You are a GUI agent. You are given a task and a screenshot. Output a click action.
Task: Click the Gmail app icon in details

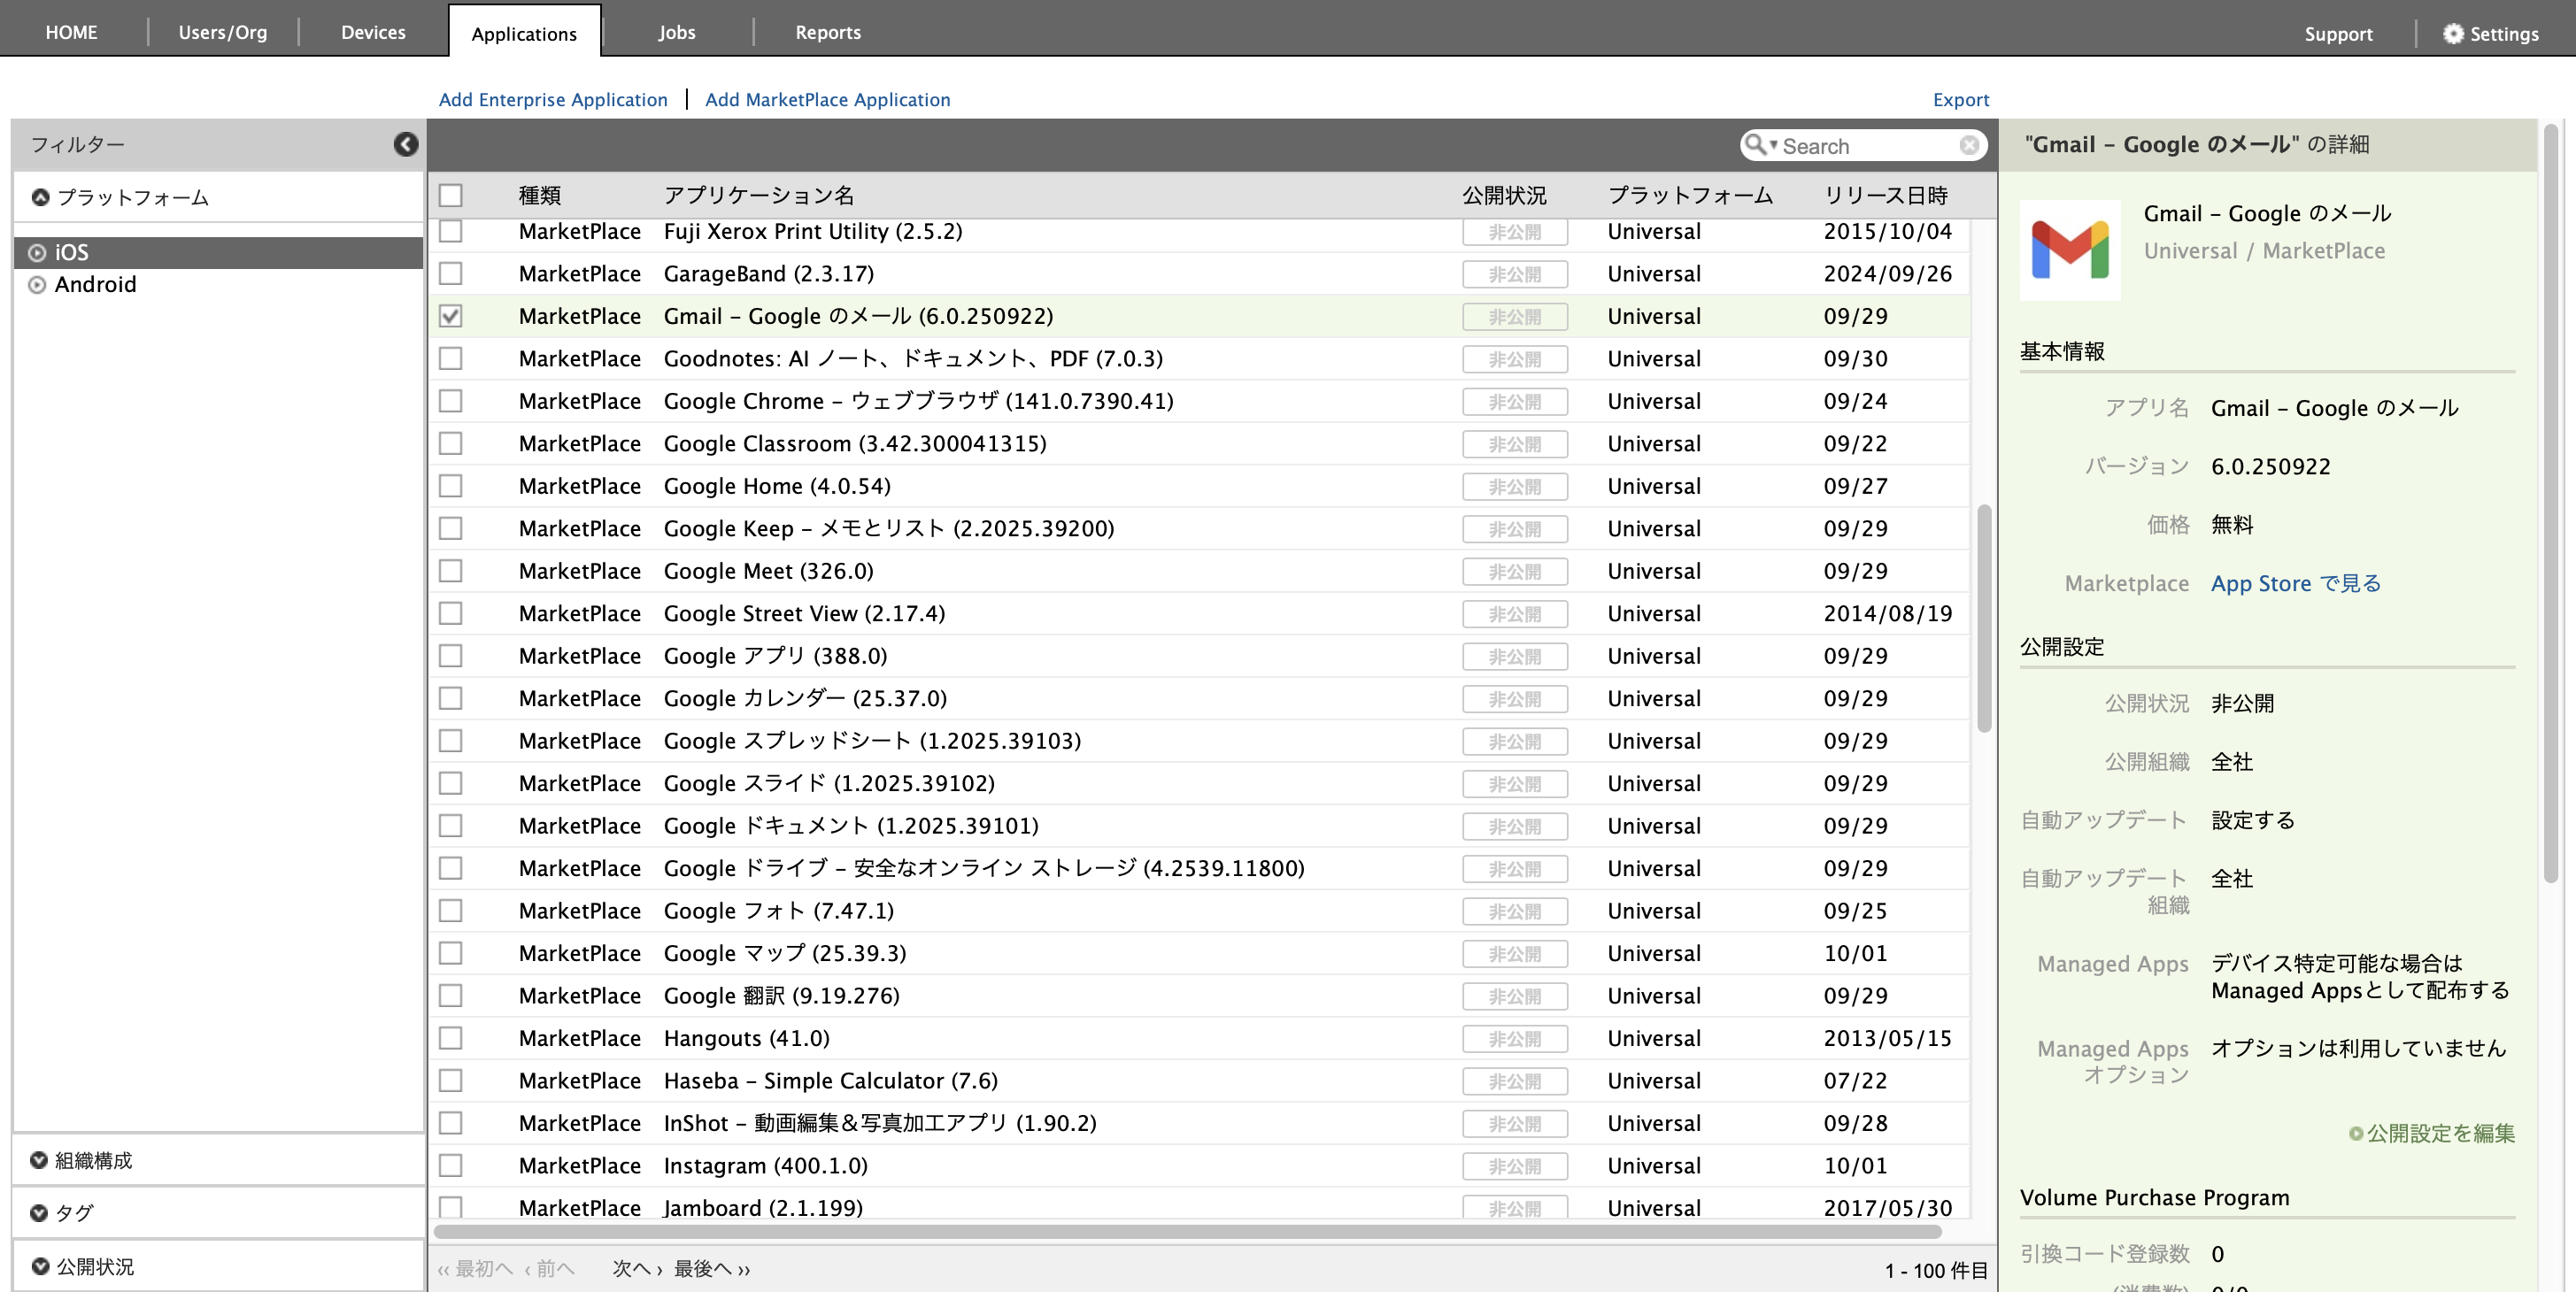point(2069,250)
